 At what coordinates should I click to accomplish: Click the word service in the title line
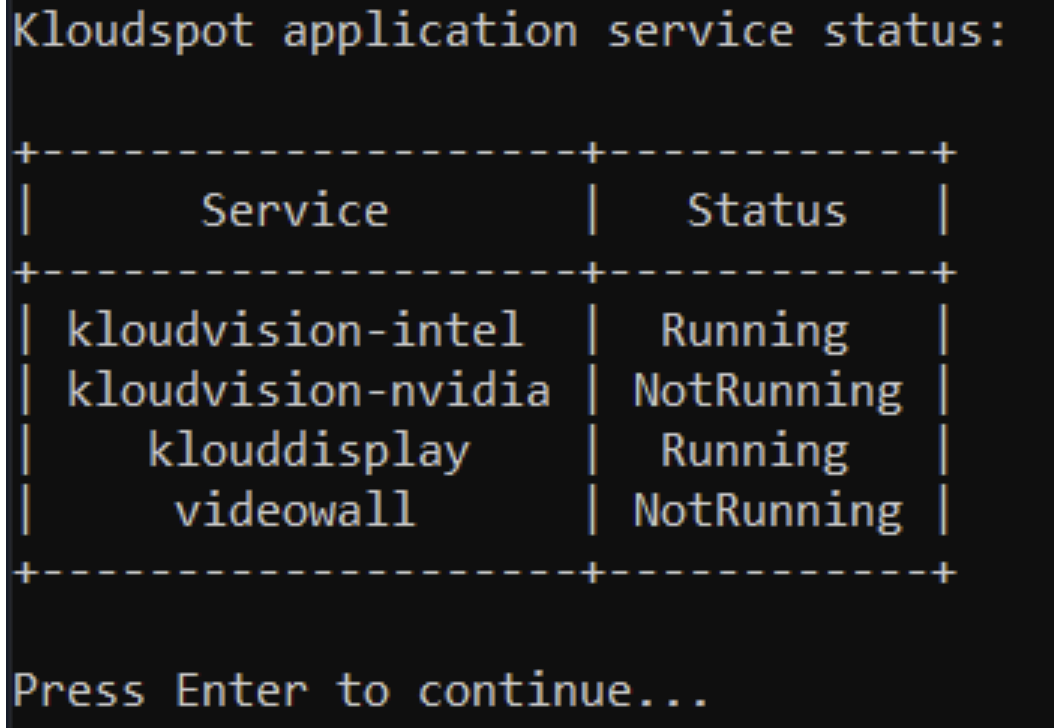700,32
